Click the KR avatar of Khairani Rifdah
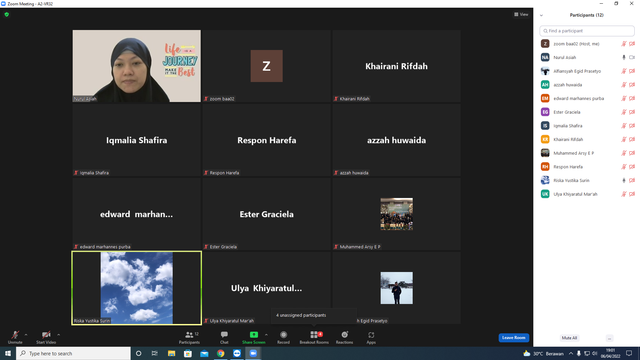The image size is (640, 360). 545,139
